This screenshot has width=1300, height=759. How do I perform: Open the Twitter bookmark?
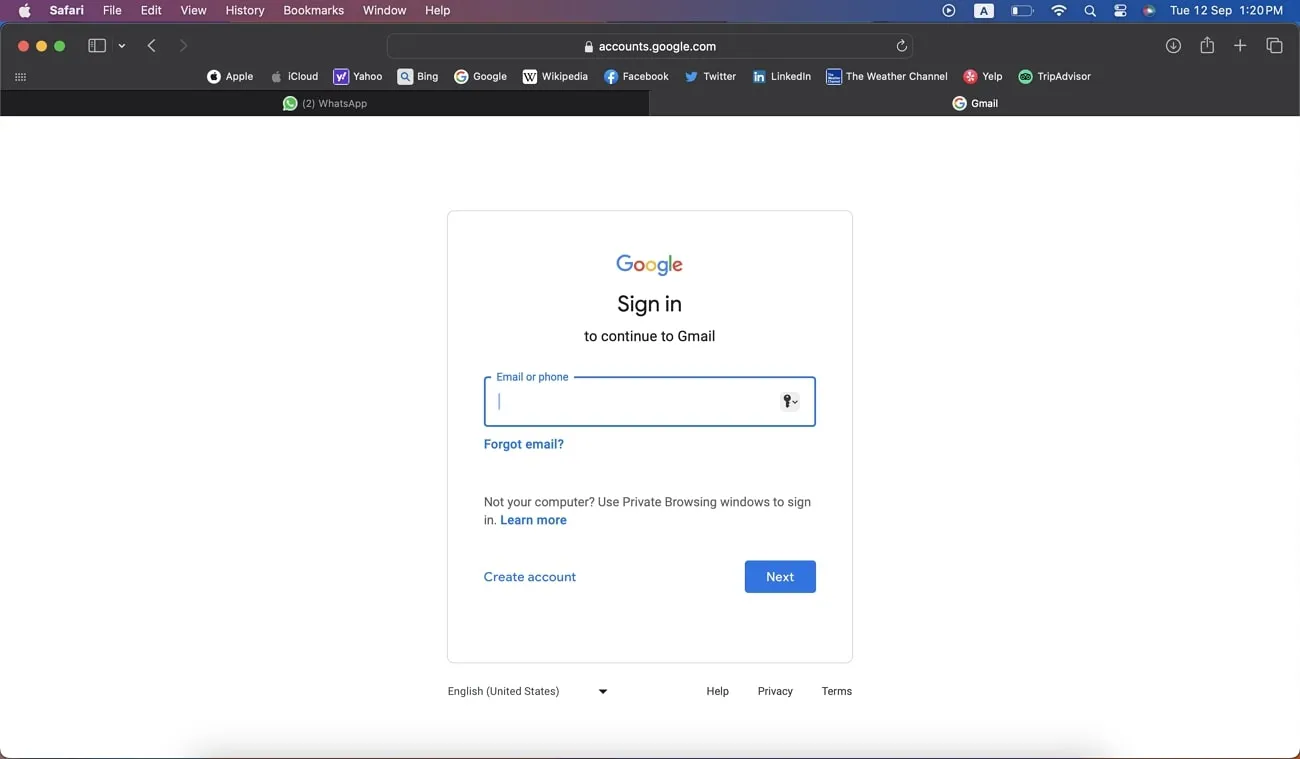710,76
